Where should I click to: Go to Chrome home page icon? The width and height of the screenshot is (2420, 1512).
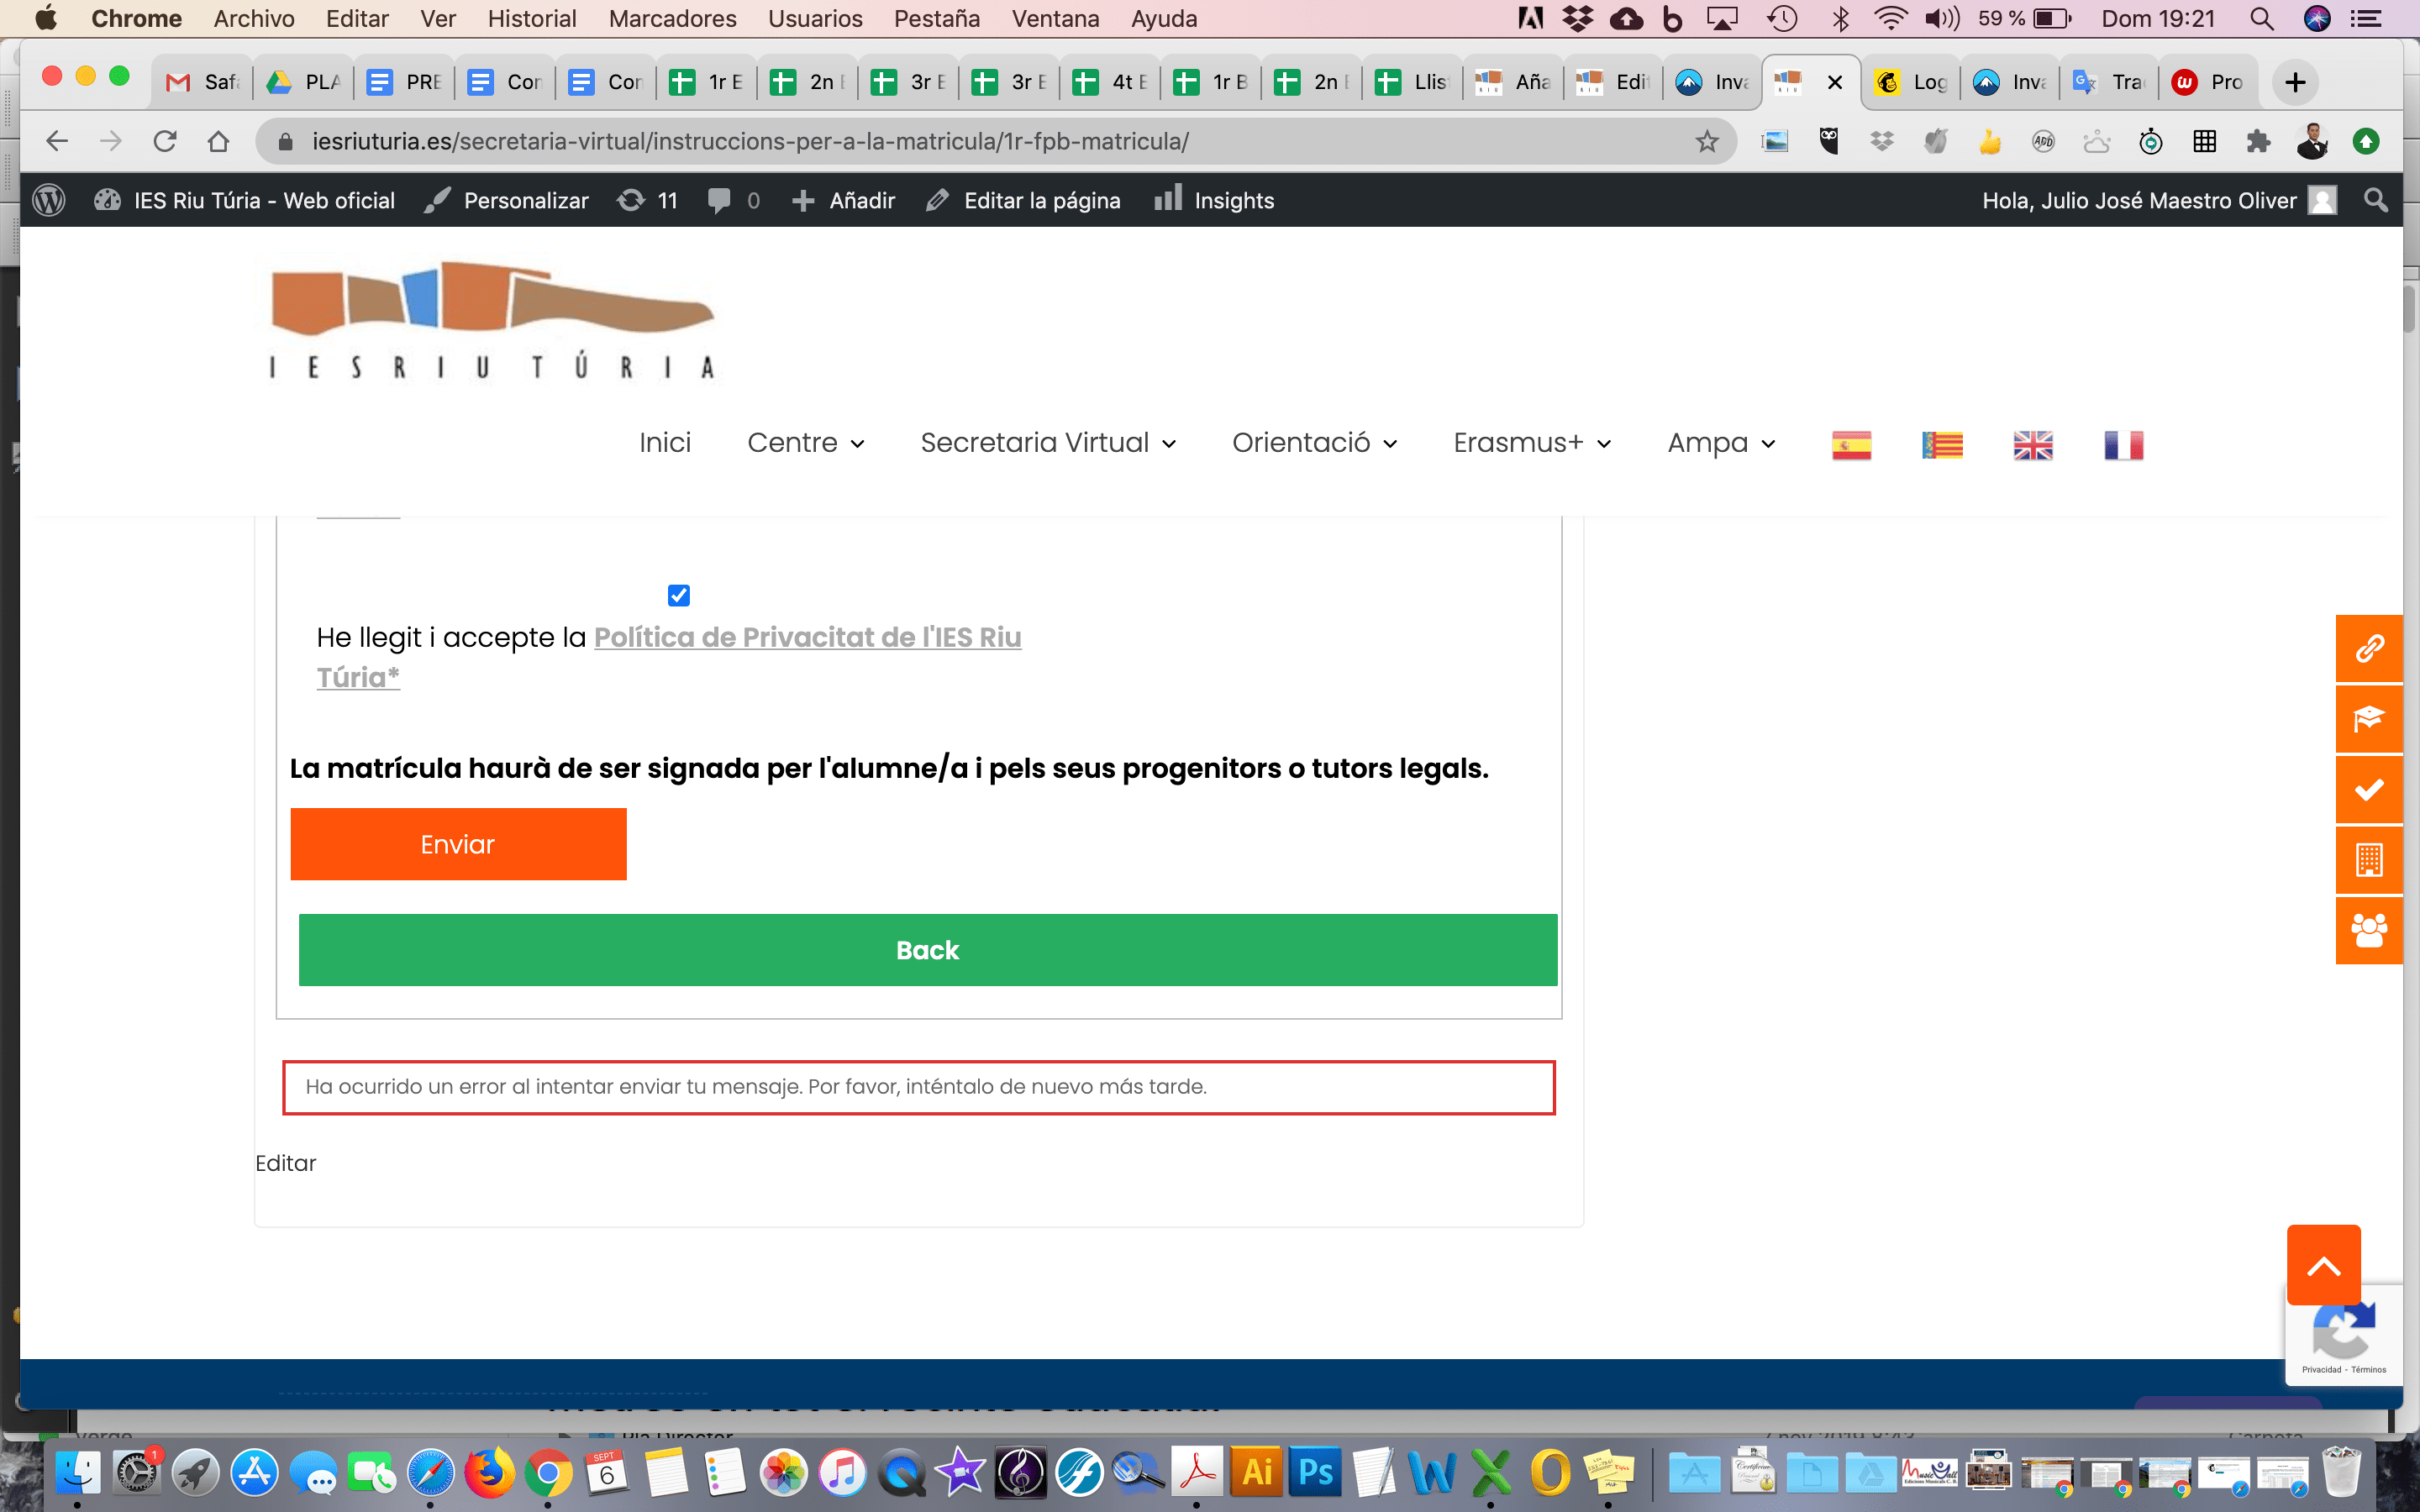[x=218, y=142]
